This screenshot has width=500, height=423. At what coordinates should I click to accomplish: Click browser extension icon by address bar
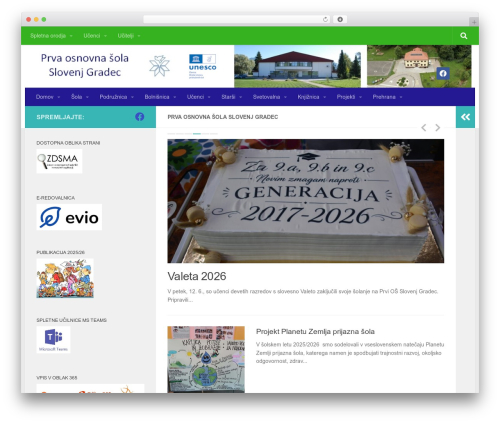(x=340, y=20)
